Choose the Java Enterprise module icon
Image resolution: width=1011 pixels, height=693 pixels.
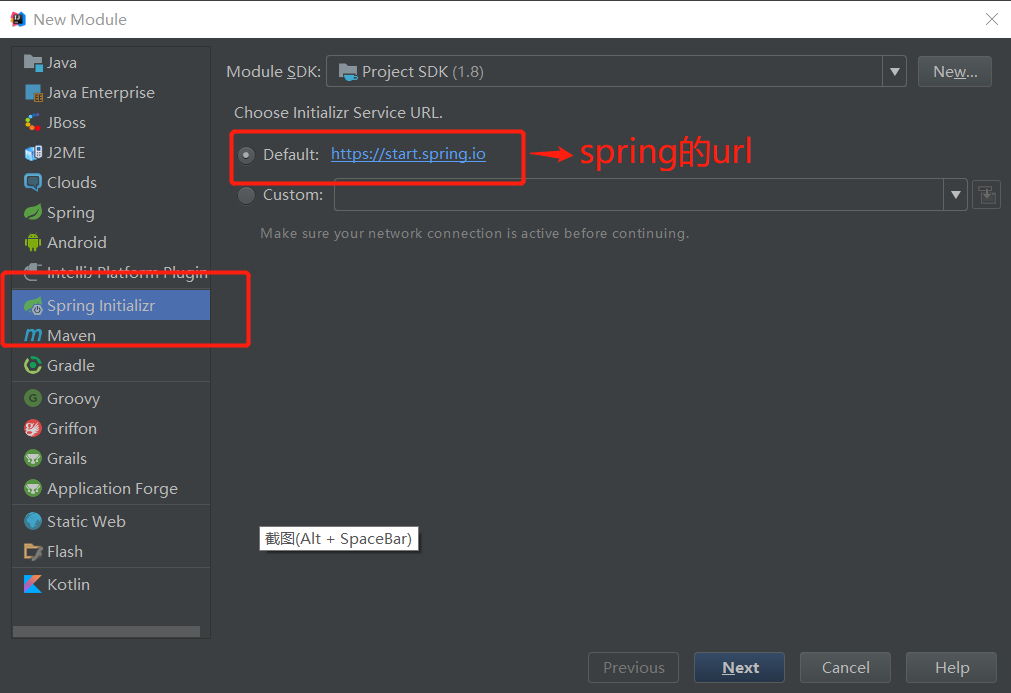click(x=33, y=93)
